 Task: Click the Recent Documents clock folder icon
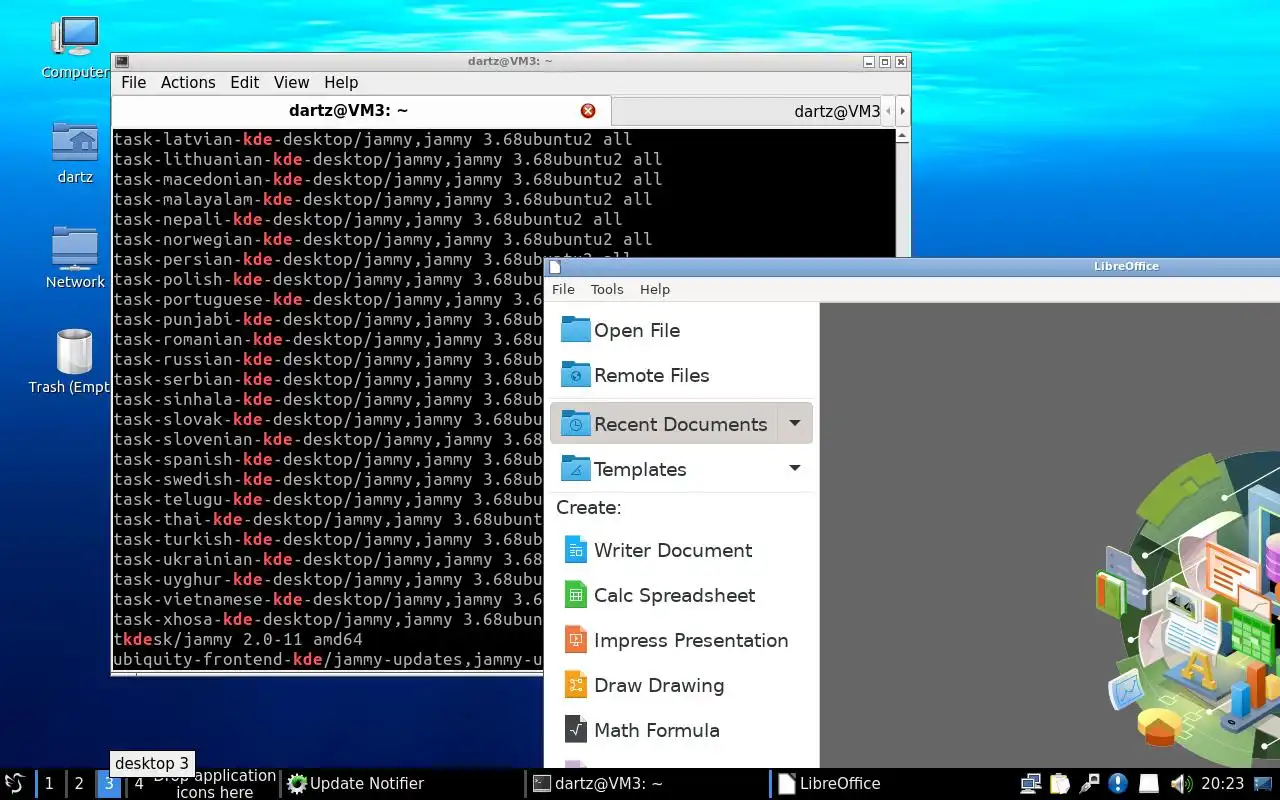(576, 424)
